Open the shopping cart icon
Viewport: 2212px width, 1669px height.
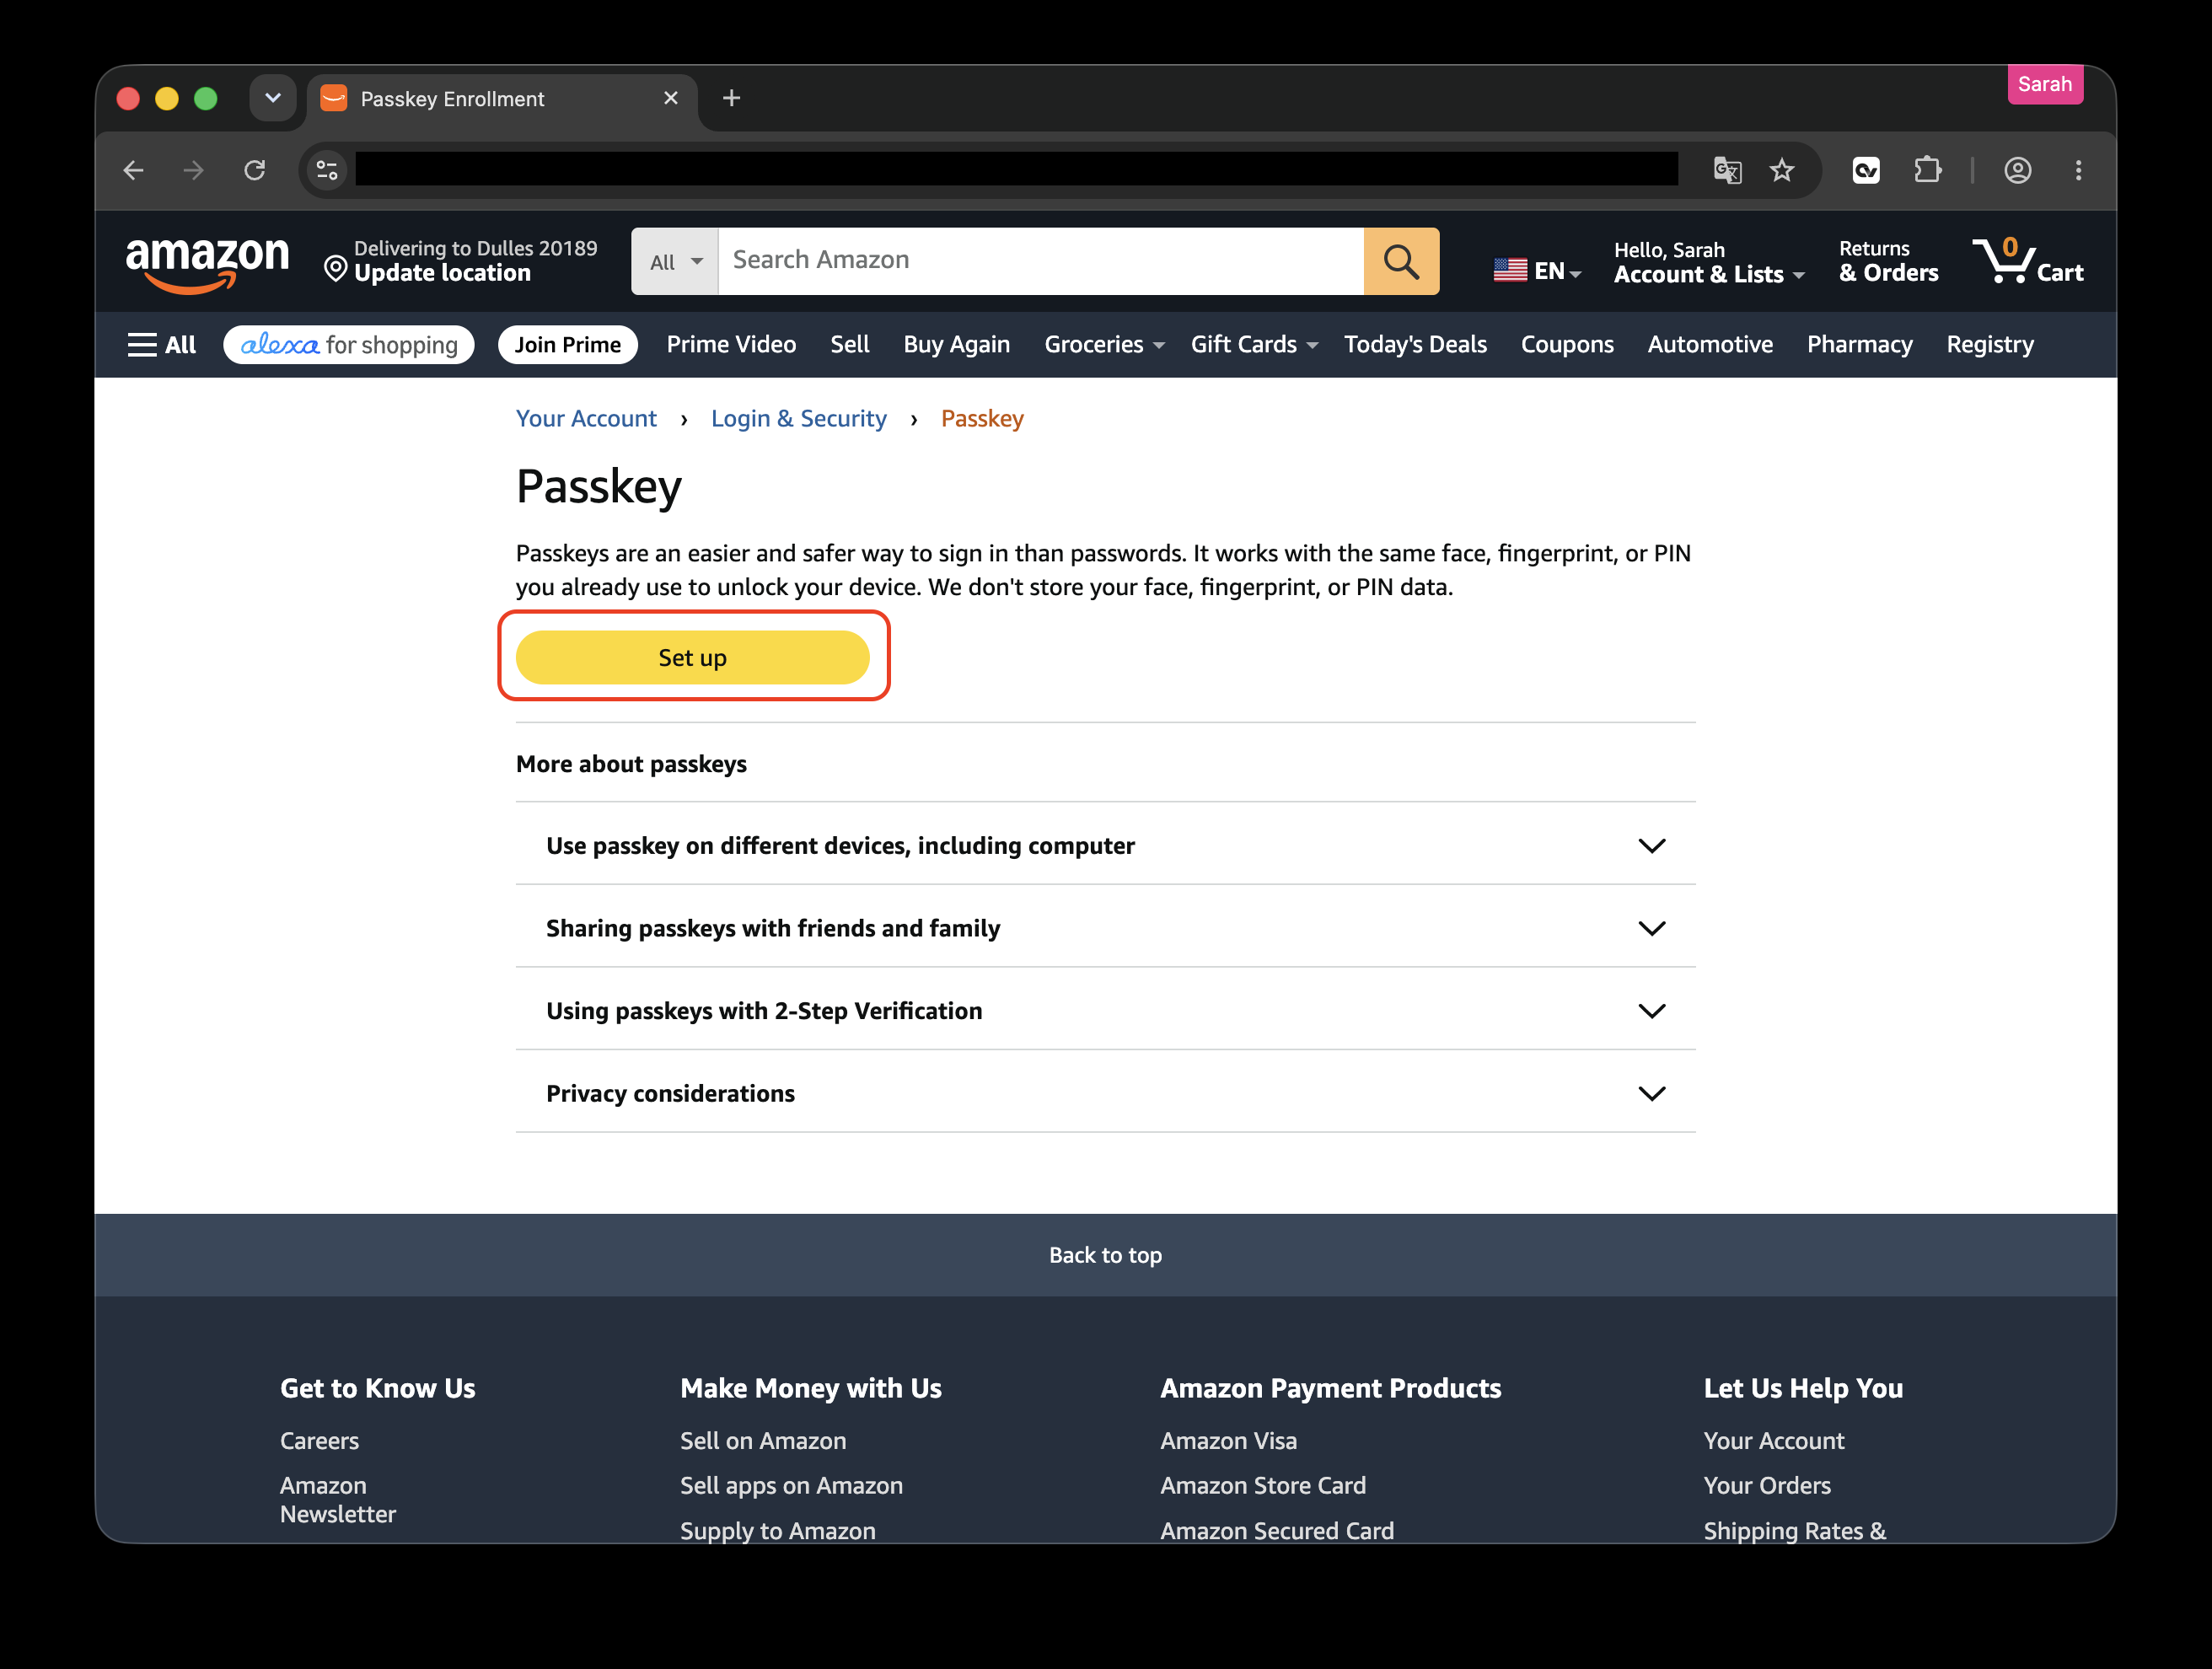pyautogui.click(x=2027, y=261)
